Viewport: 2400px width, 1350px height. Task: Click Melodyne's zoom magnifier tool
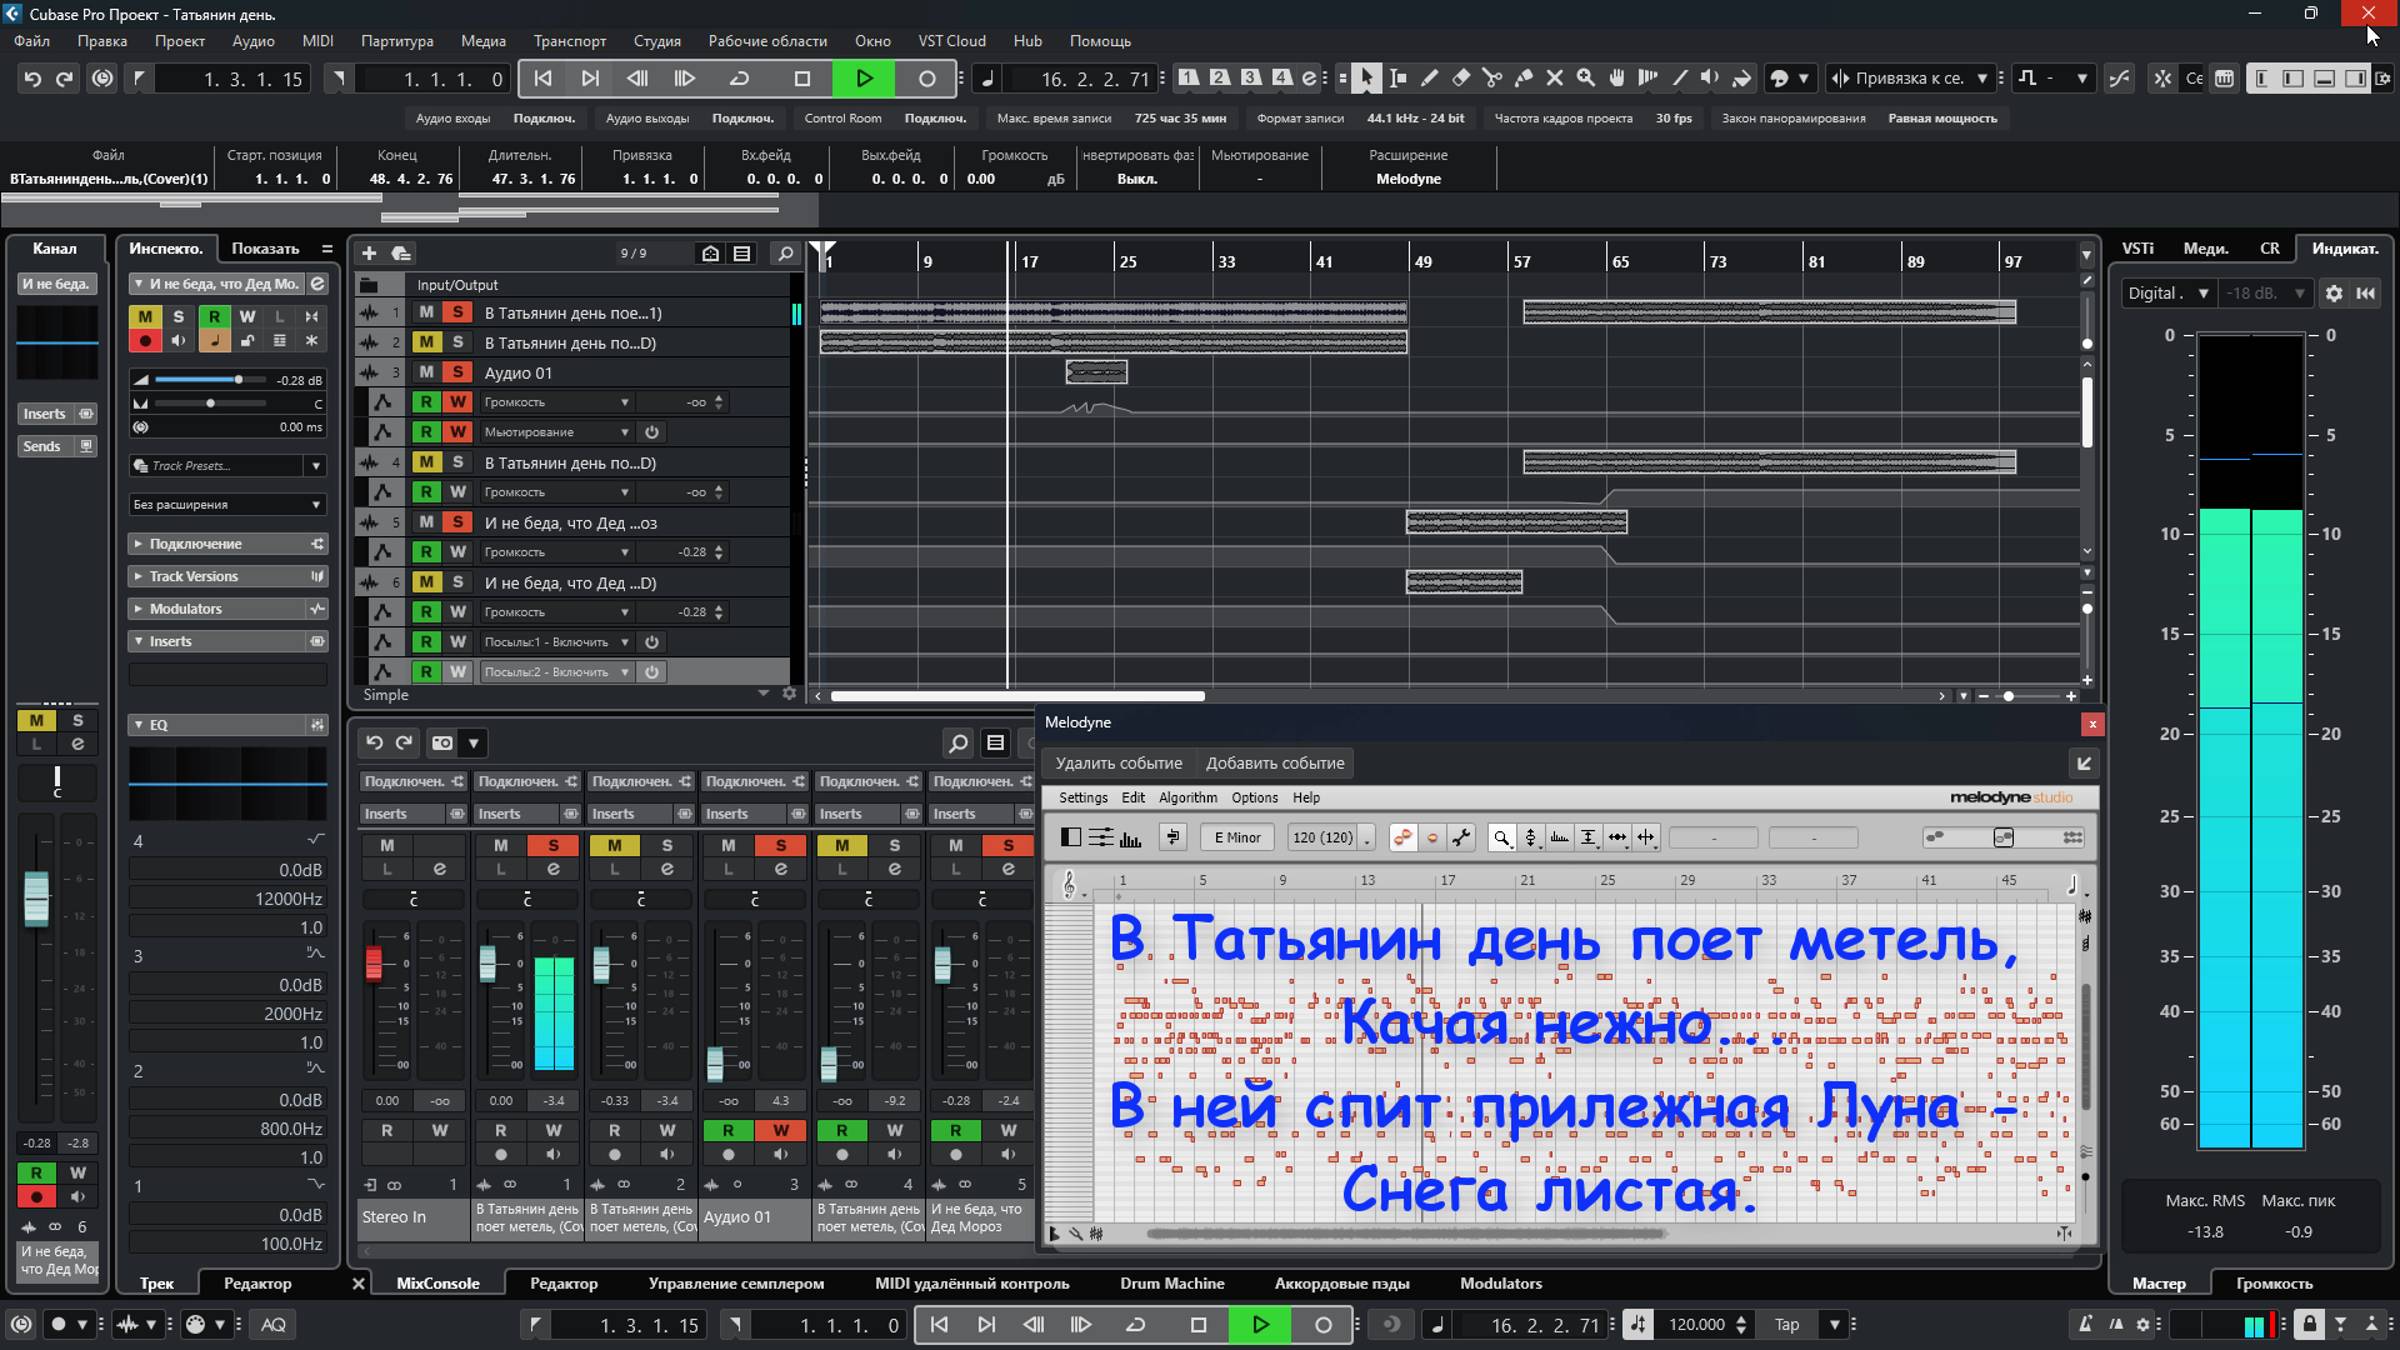(x=1500, y=838)
